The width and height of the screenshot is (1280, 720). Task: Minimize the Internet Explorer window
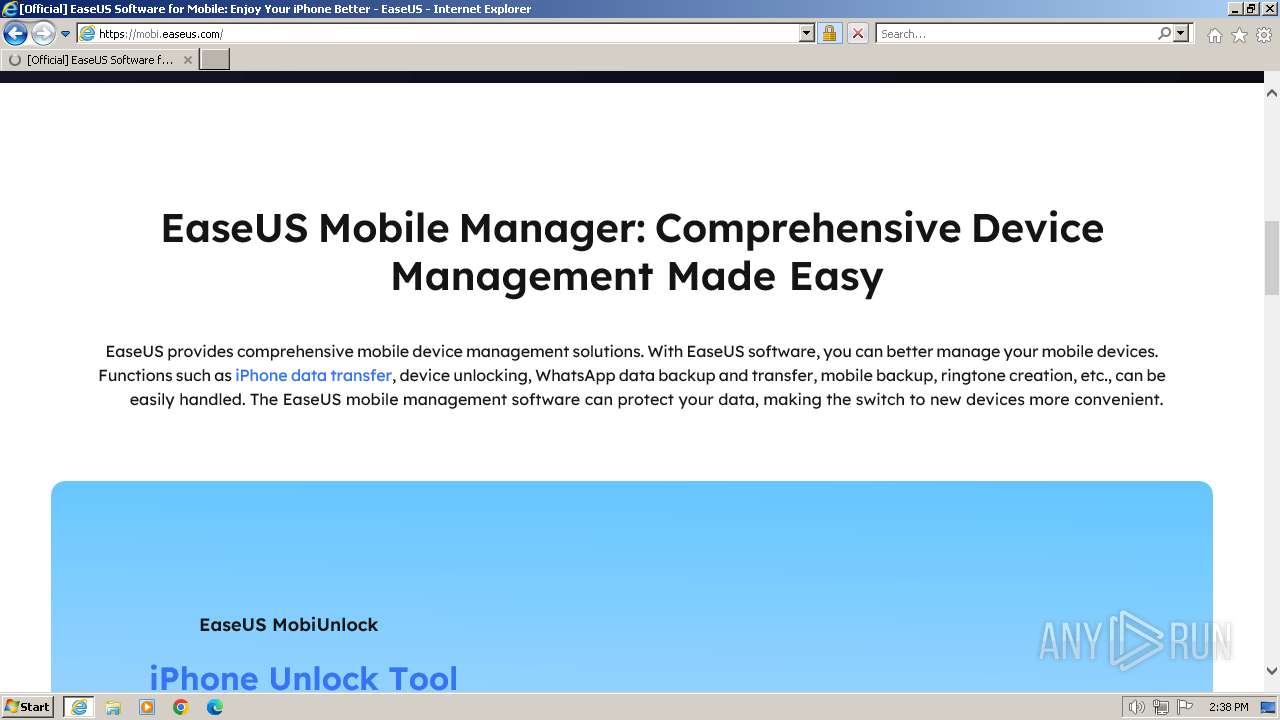pos(1235,8)
